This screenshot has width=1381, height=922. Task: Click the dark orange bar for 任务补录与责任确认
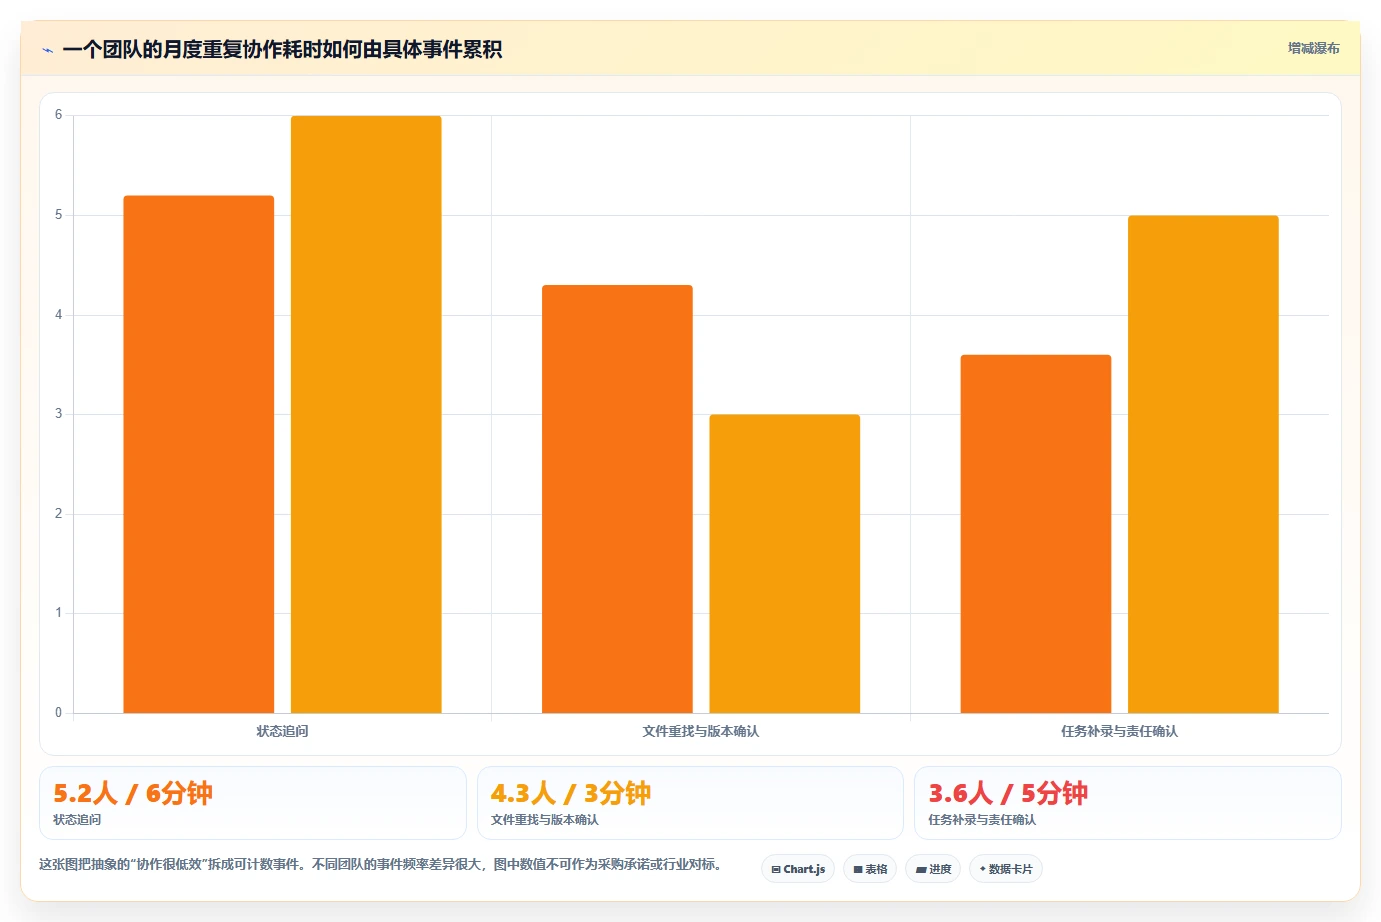[x=1036, y=534]
